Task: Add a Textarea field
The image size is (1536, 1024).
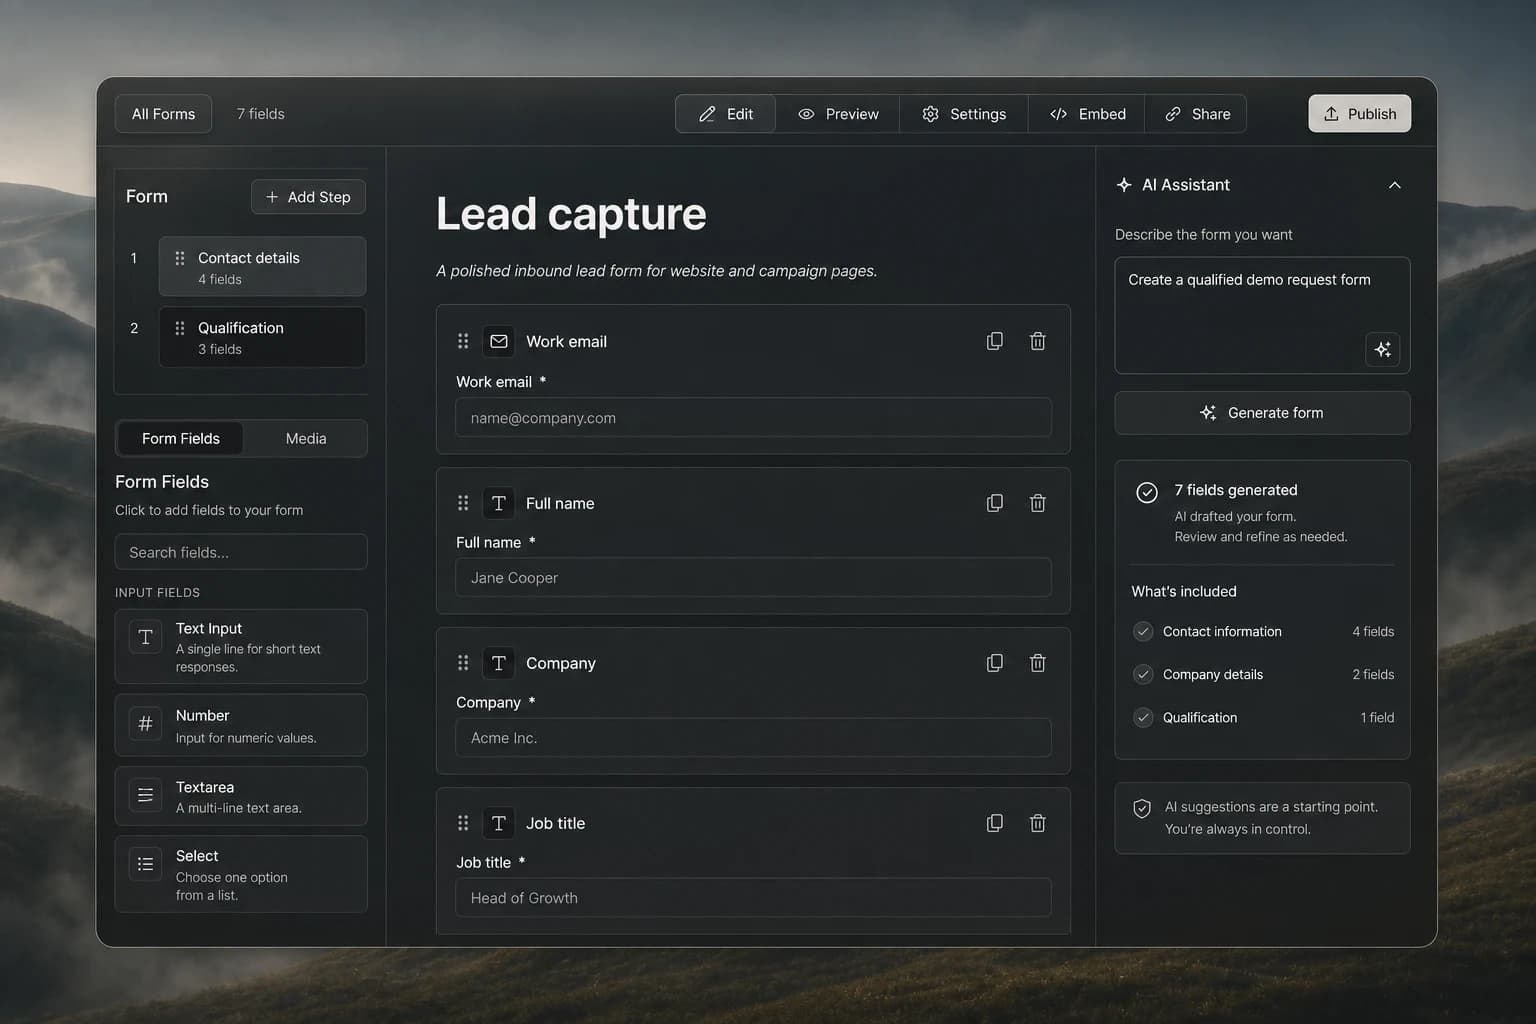Action: (241, 797)
